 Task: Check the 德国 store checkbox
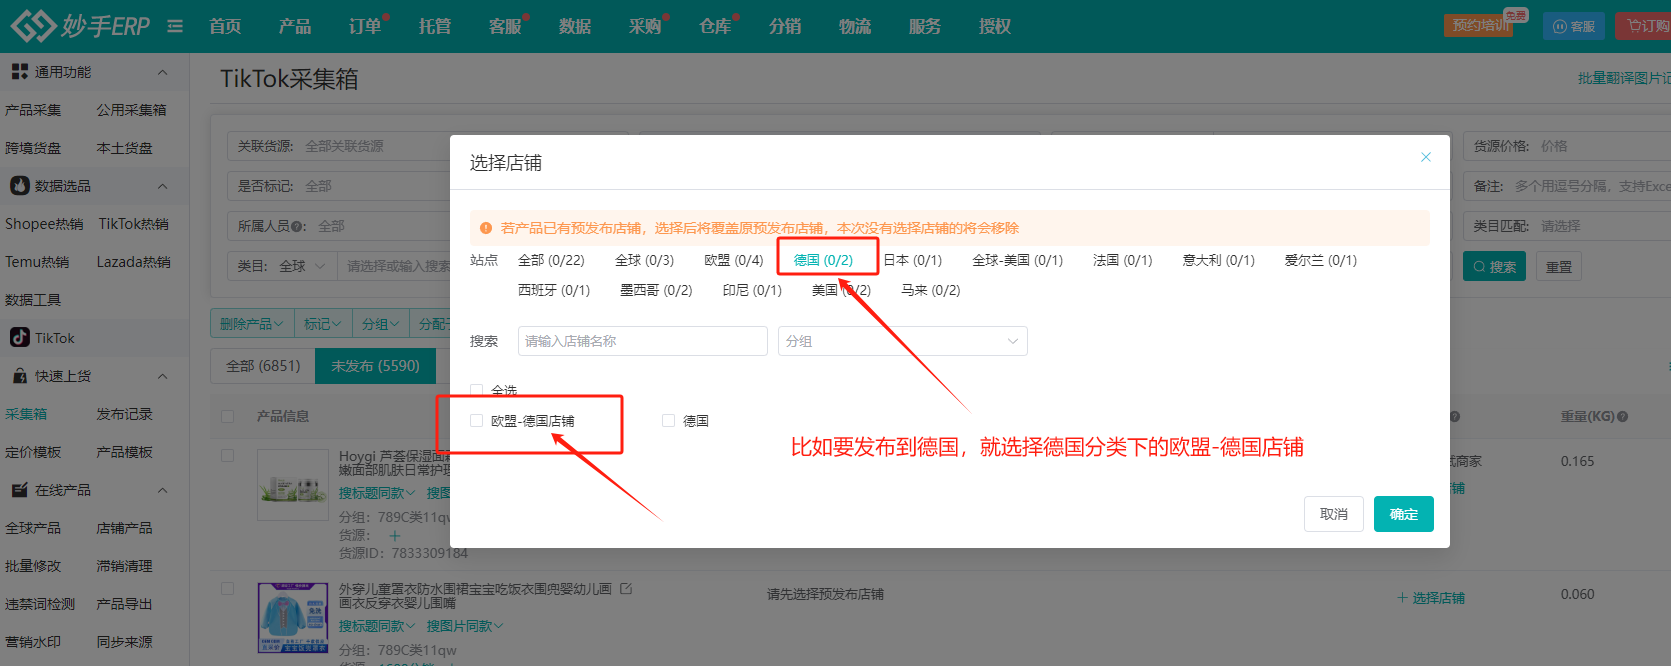point(668,421)
